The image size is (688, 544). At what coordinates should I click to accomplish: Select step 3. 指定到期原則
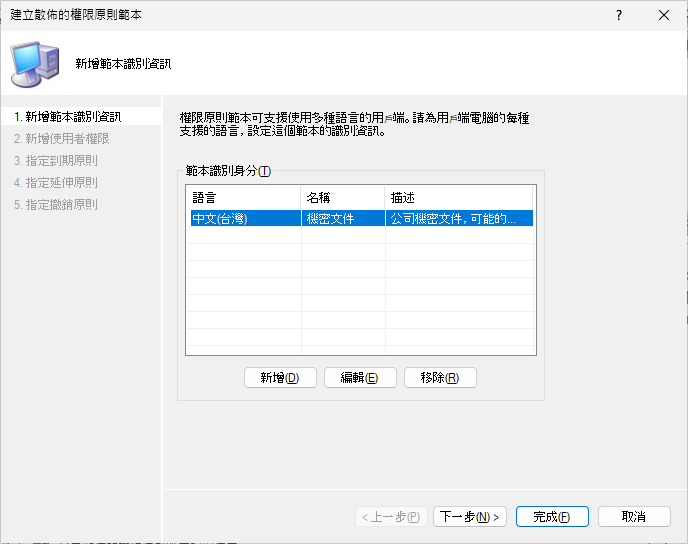coord(56,161)
